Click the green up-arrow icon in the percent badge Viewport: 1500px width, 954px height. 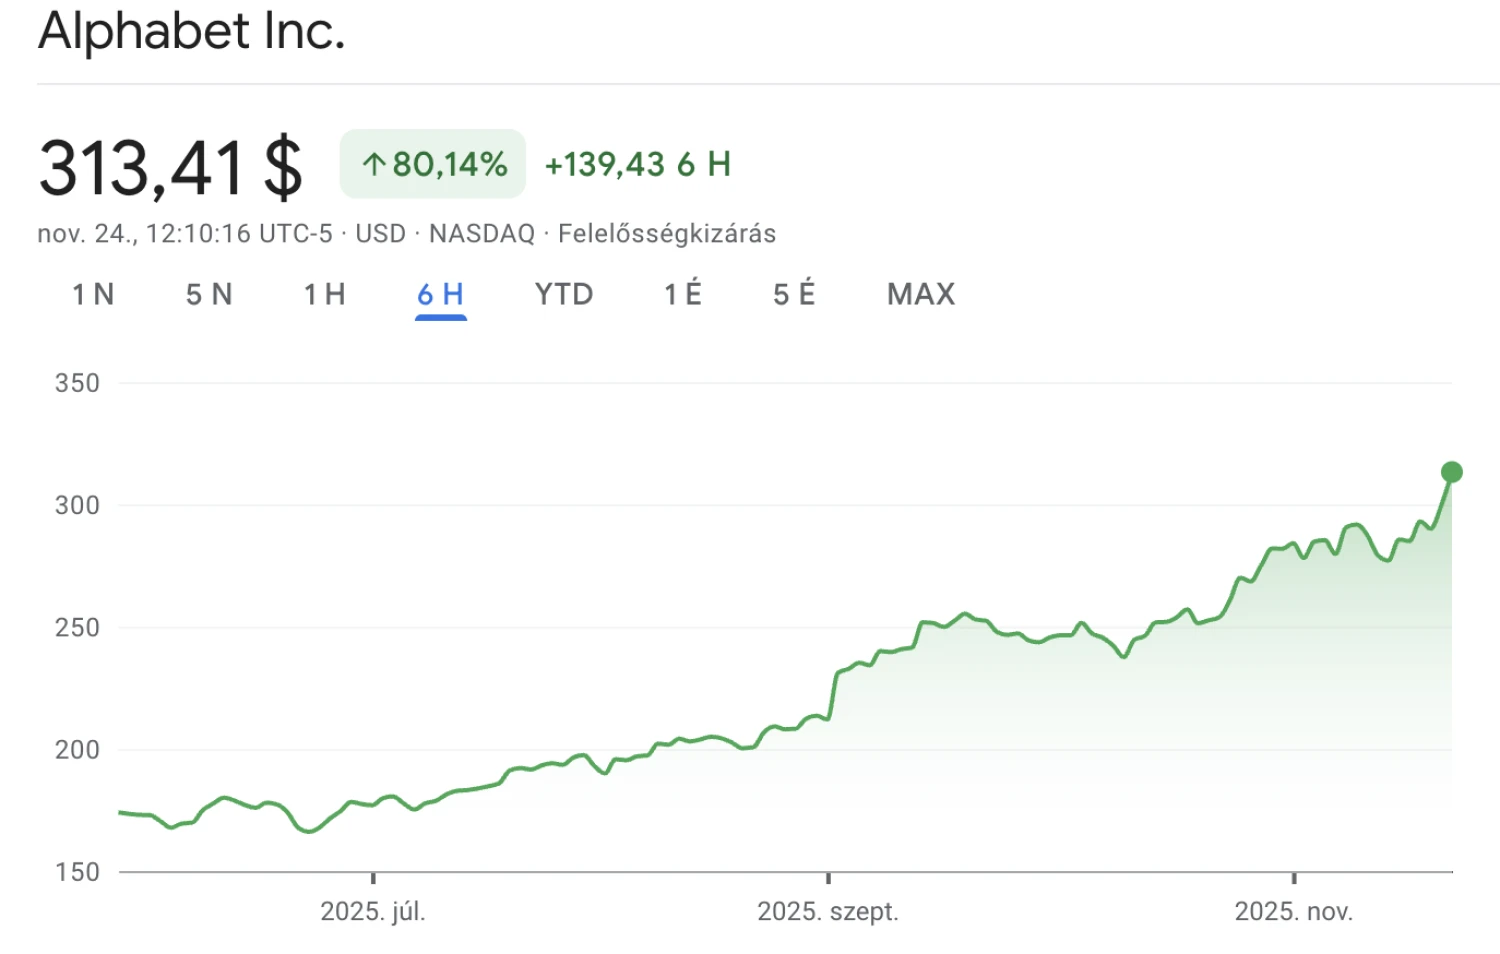374,165
